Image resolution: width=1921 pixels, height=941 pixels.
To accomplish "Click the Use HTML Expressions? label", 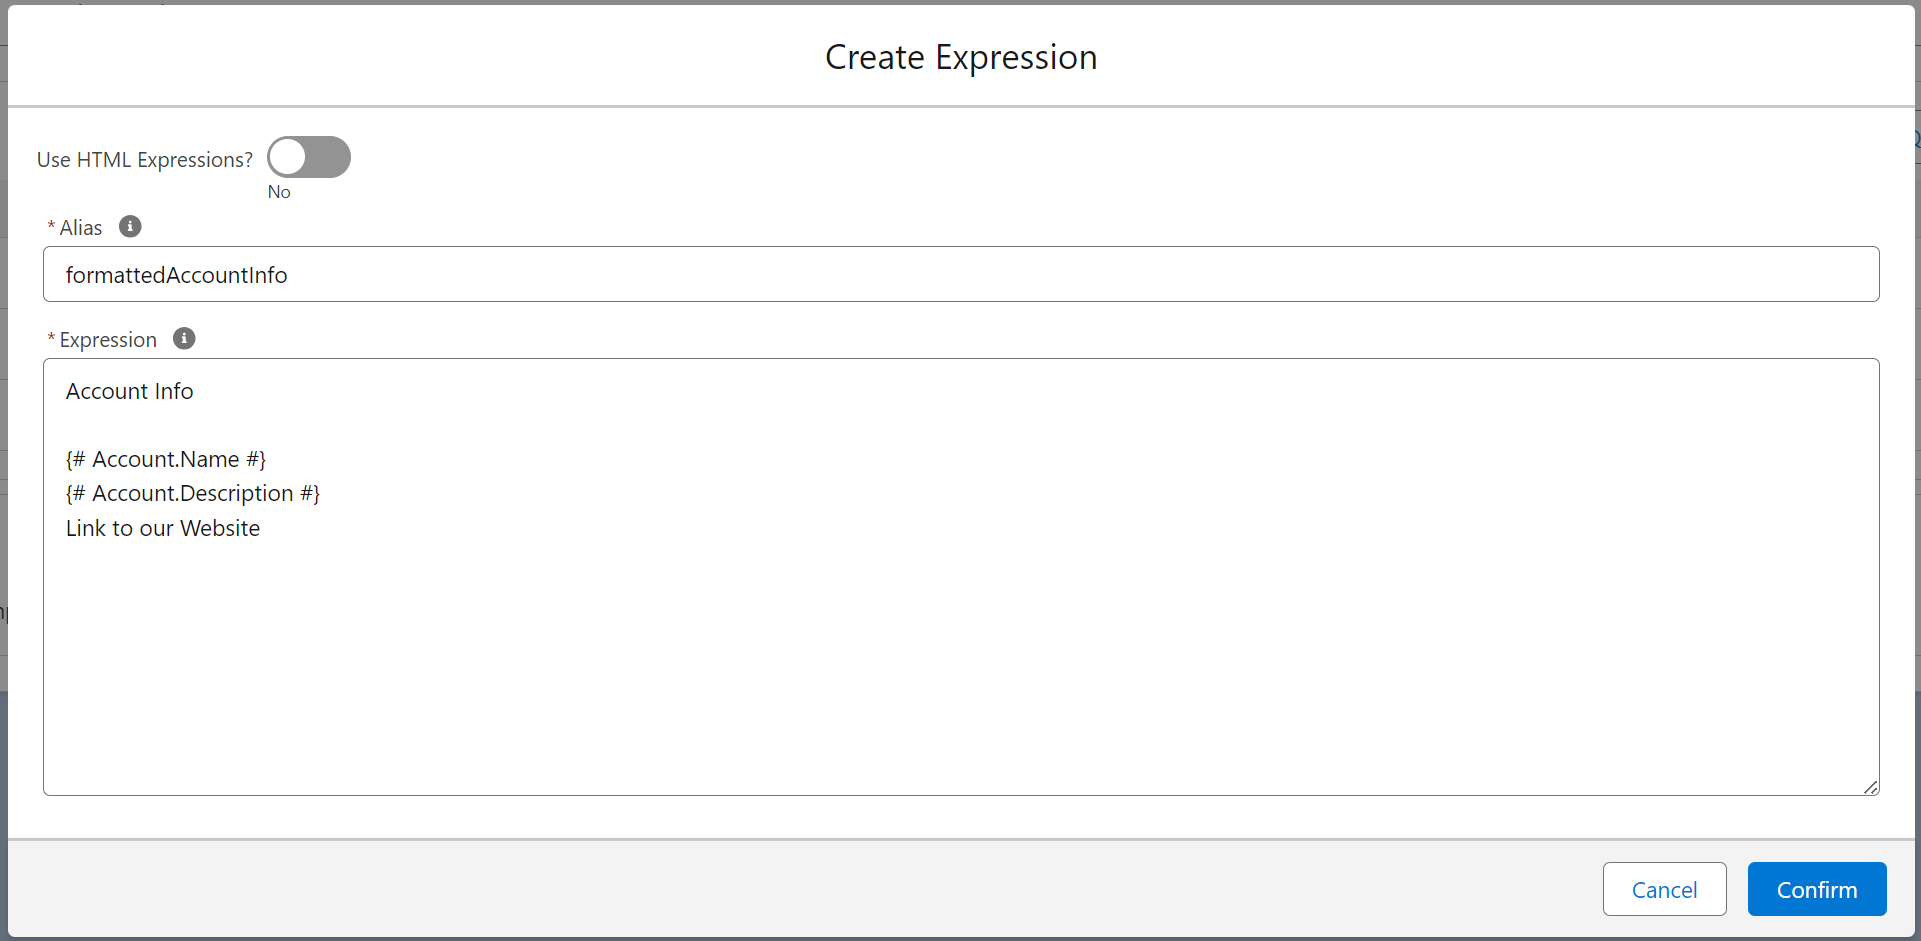I will [x=145, y=159].
